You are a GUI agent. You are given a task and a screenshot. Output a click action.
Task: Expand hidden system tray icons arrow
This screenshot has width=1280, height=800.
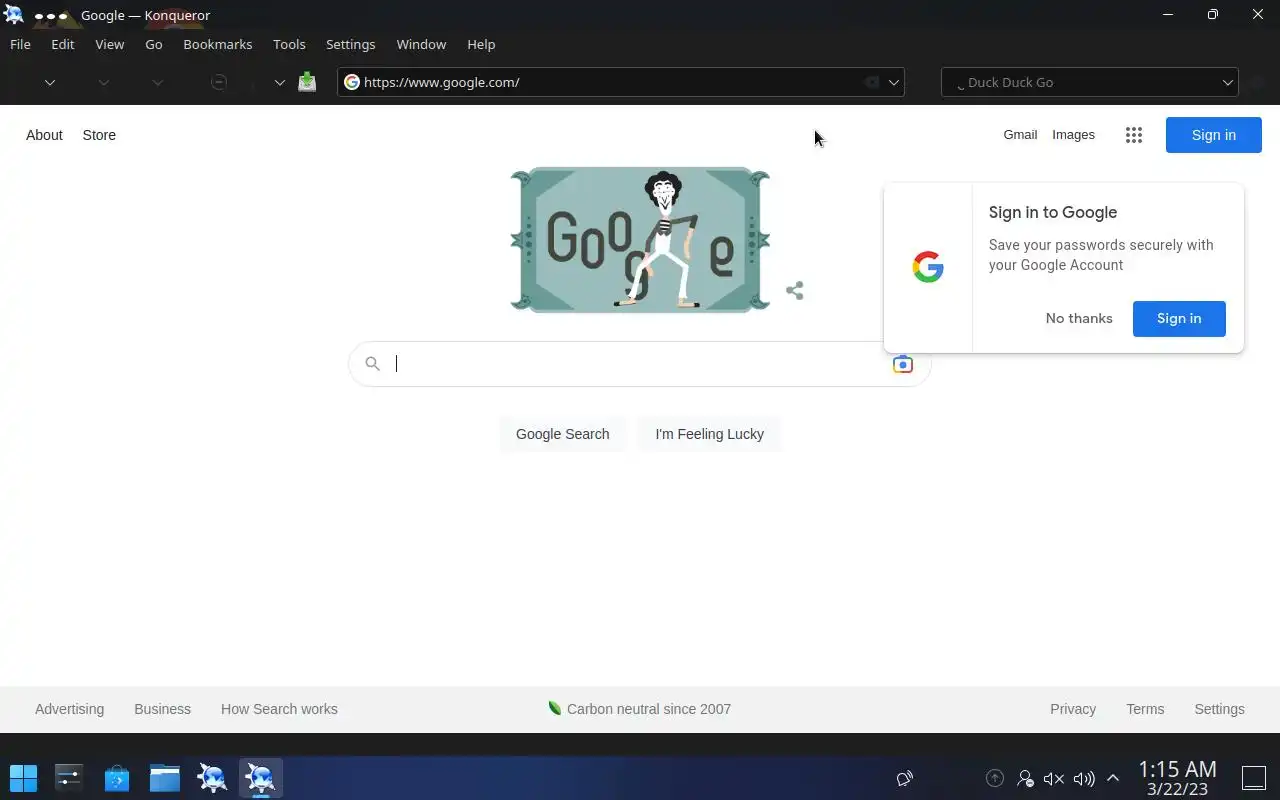(1113, 778)
